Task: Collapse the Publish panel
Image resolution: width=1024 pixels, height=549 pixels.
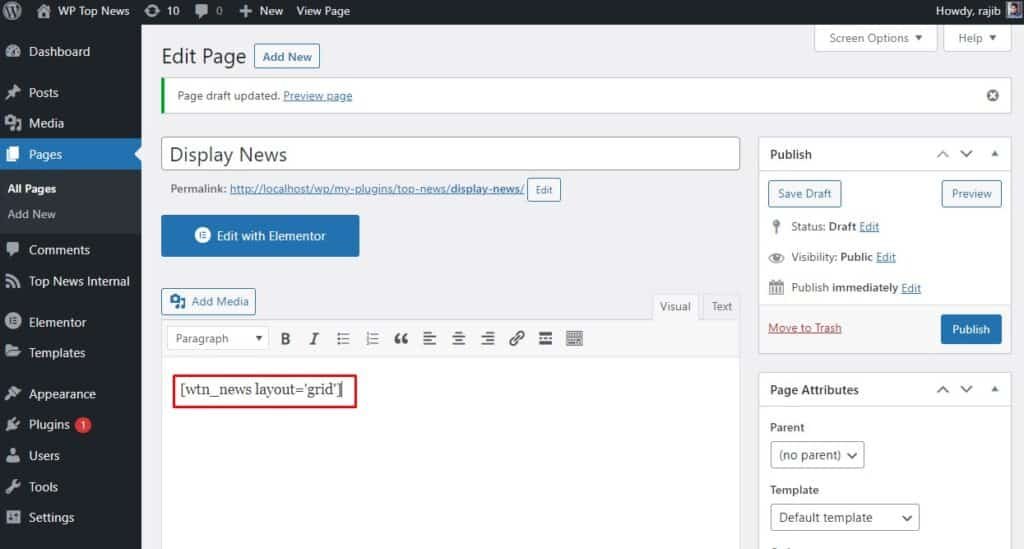Action: [994, 155]
